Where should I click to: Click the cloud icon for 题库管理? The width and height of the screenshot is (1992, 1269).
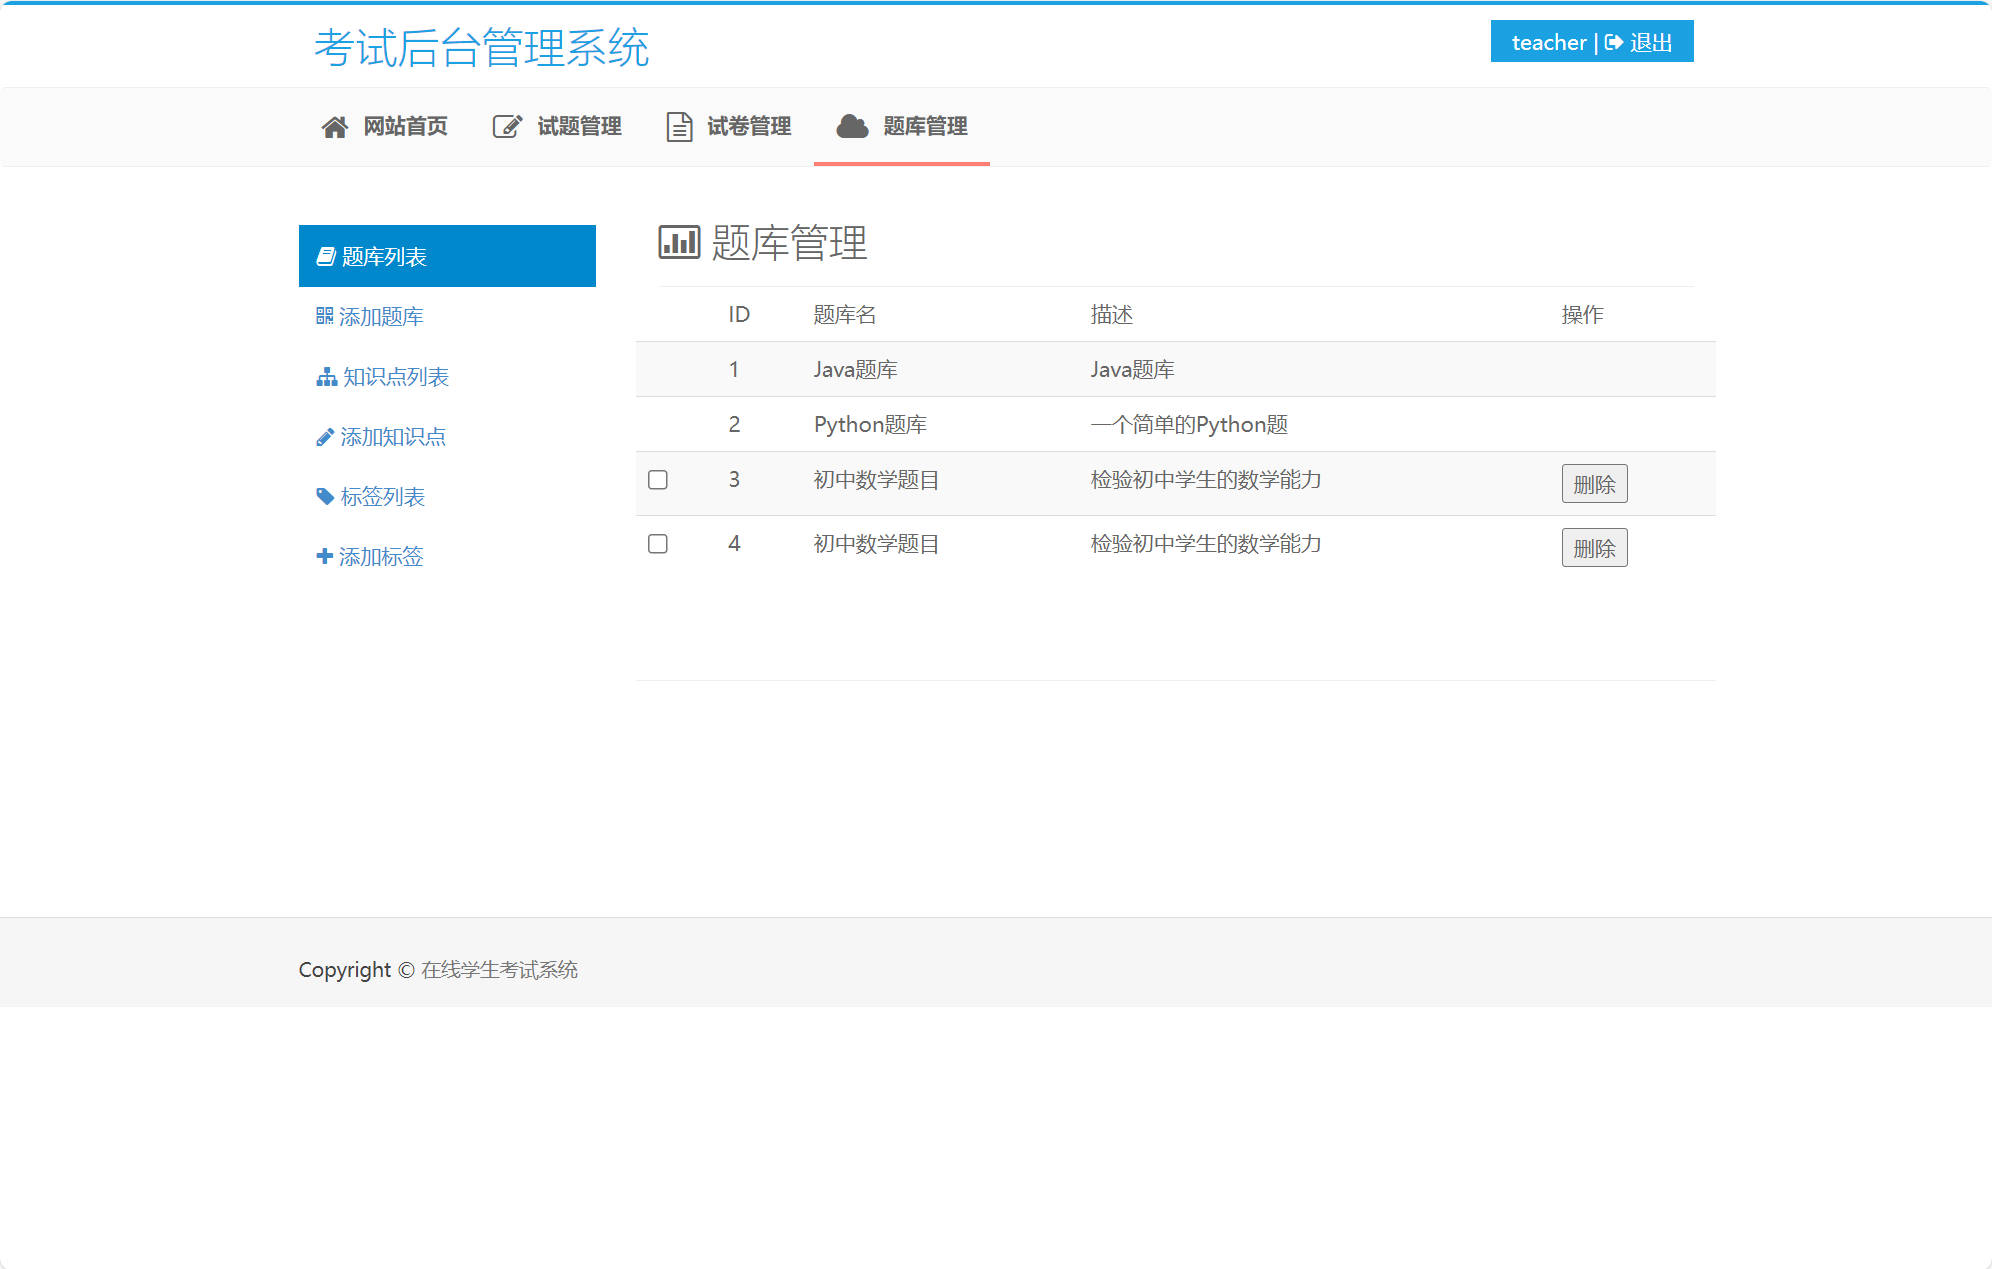click(851, 126)
